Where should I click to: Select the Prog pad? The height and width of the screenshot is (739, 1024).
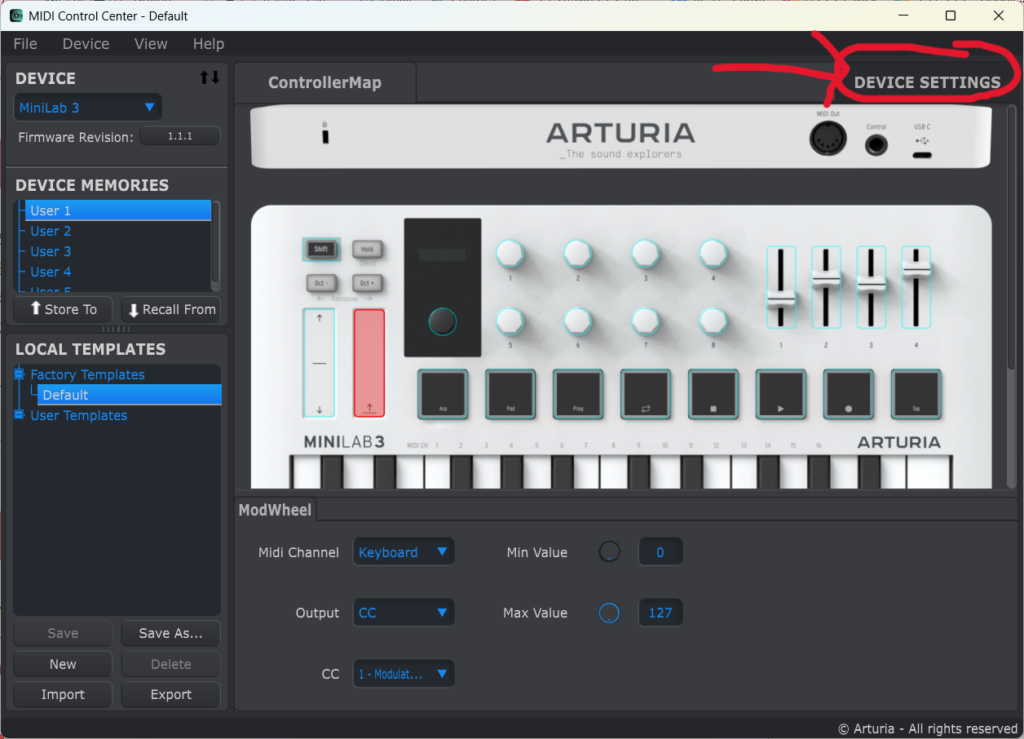pyautogui.click(x=578, y=394)
